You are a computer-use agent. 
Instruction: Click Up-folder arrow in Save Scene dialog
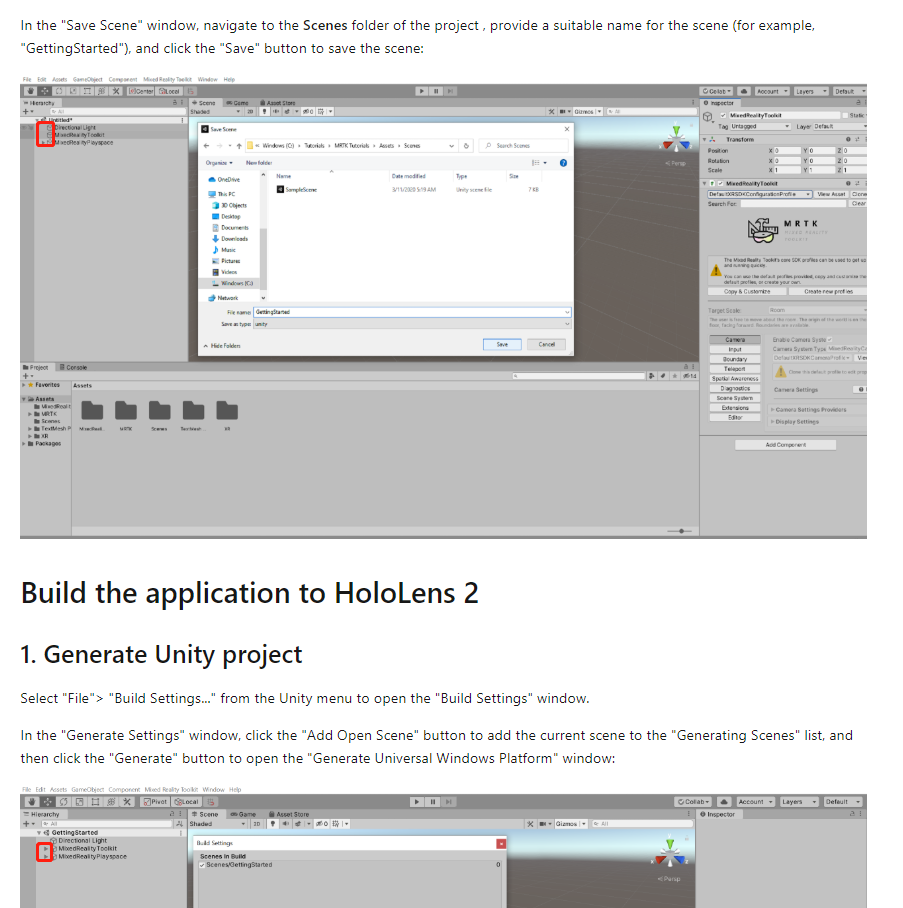click(239, 146)
